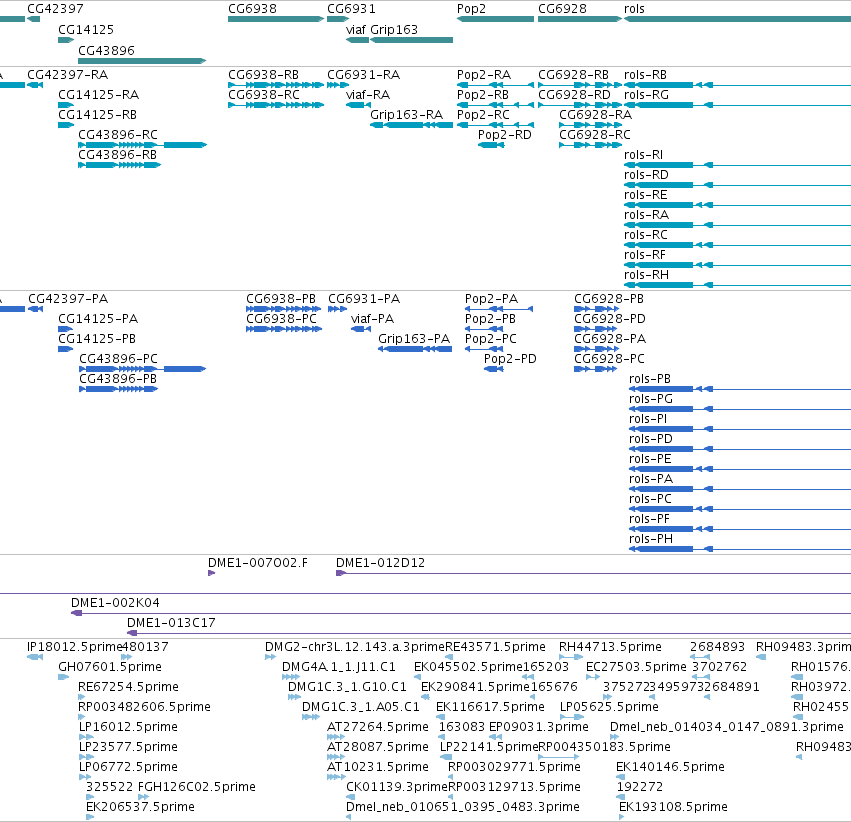Click transcript CG43896-RC
851x822 pixels.
[142, 145]
